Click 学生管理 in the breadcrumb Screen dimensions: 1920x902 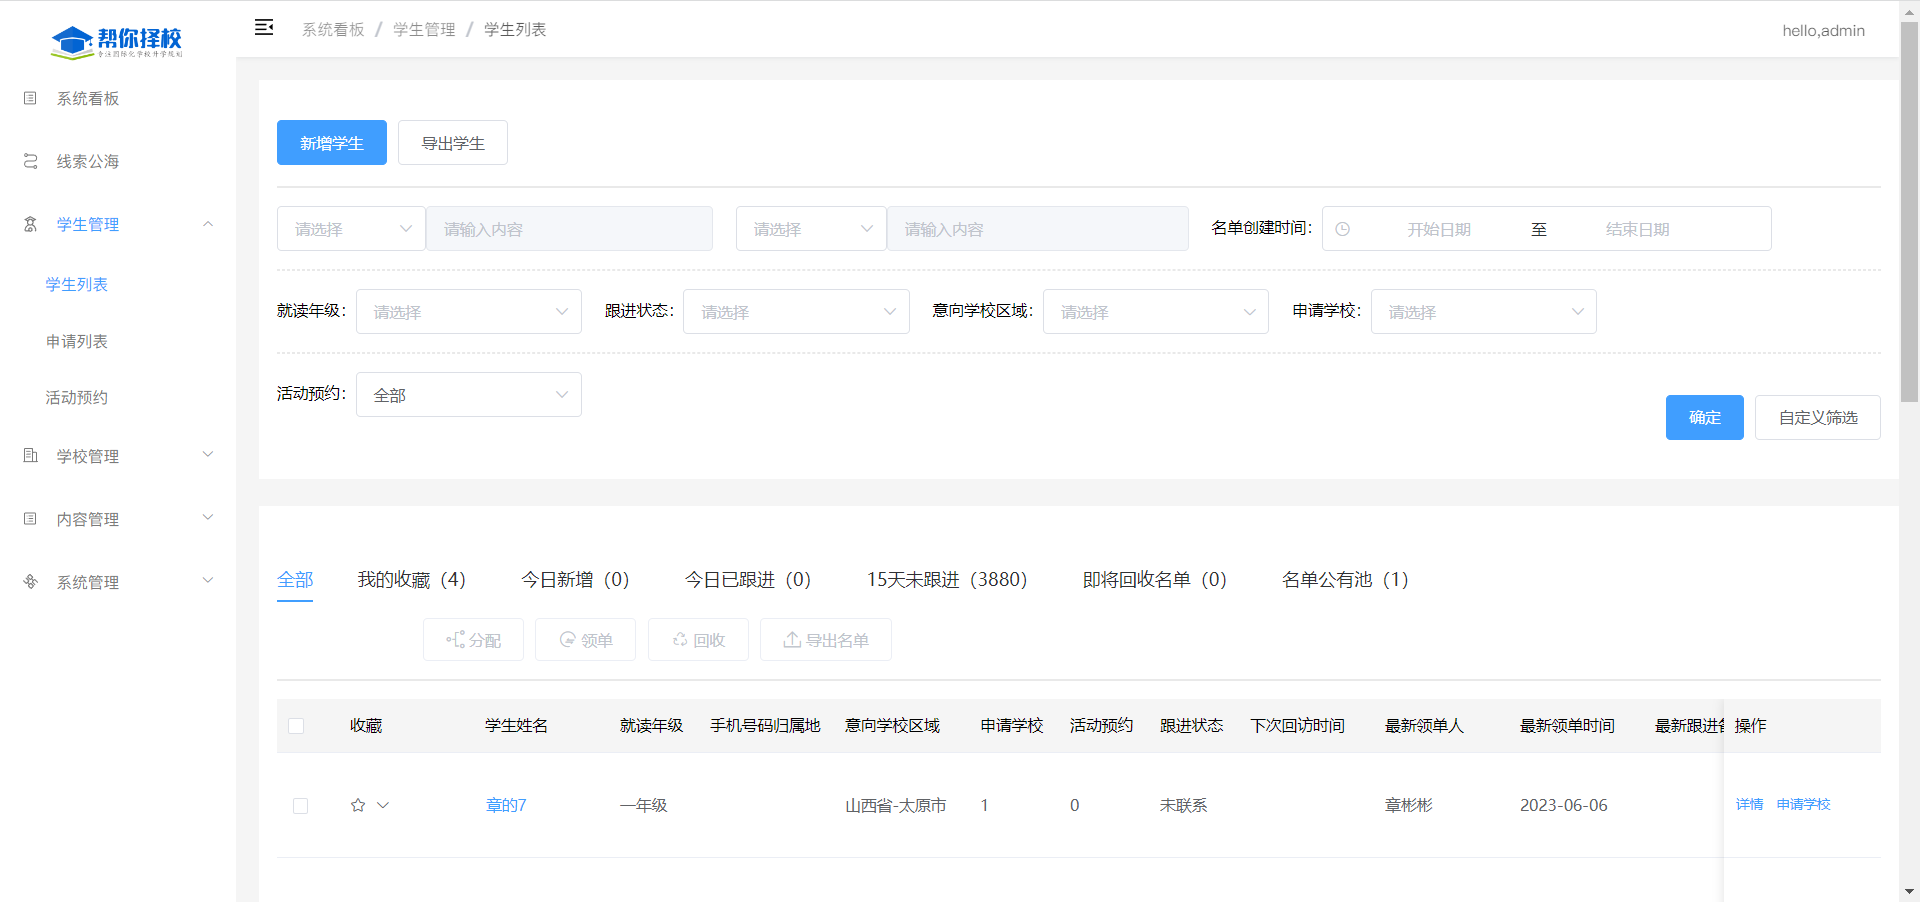tap(424, 30)
